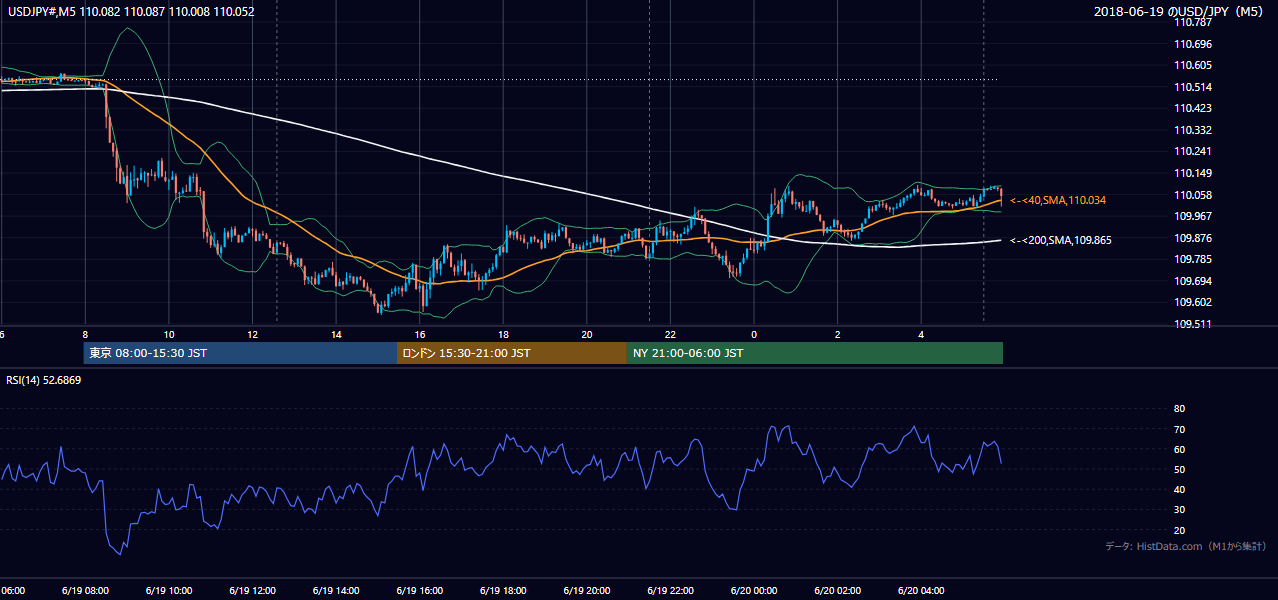Click the RSI 40 level label
Screen dimensions: 1278x600
(1179, 489)
